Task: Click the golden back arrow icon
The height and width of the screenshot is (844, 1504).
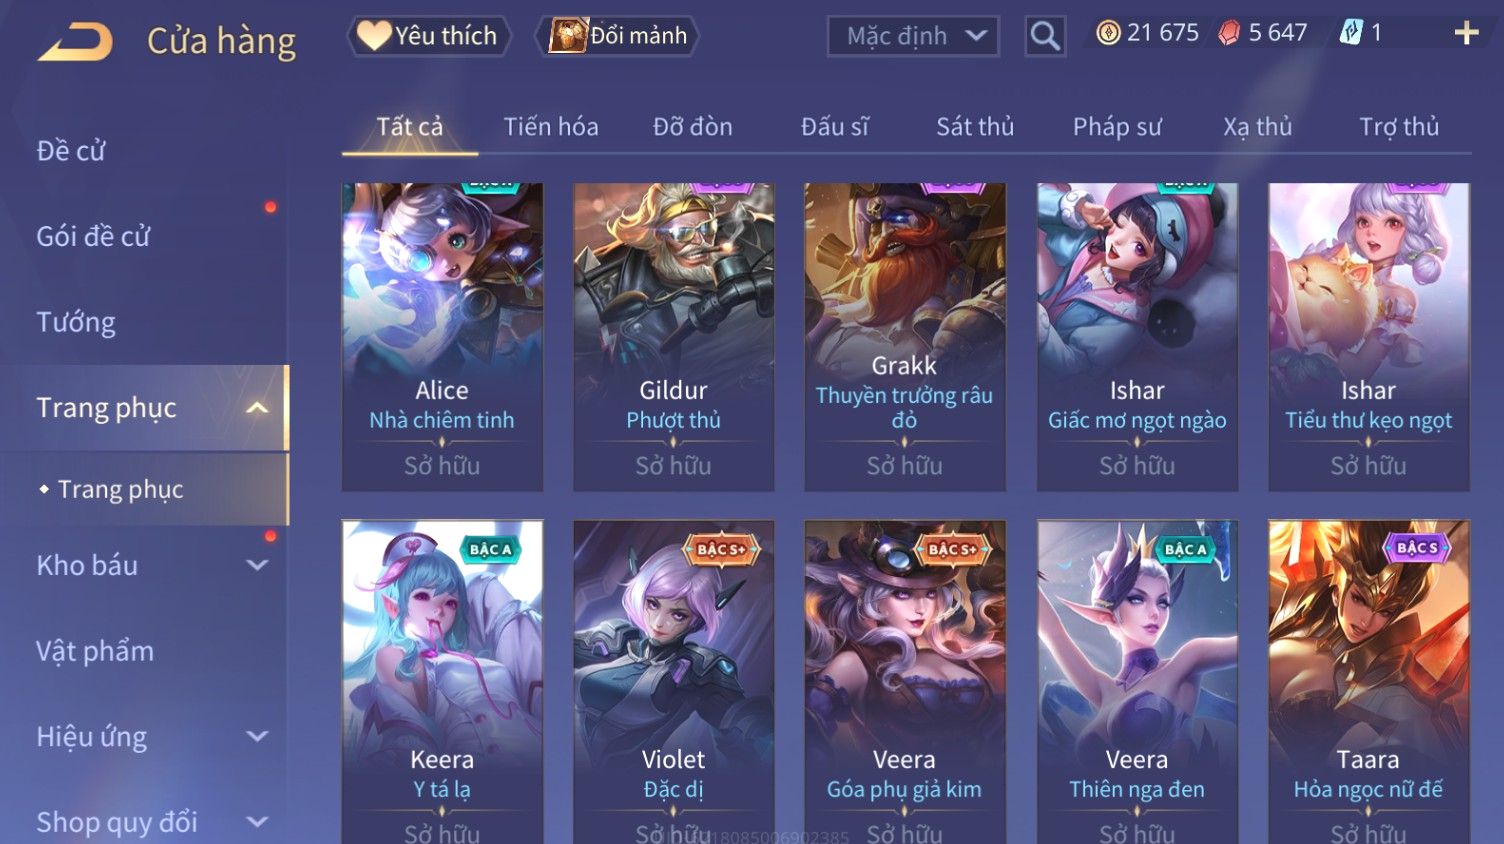Action: (75, 42)
